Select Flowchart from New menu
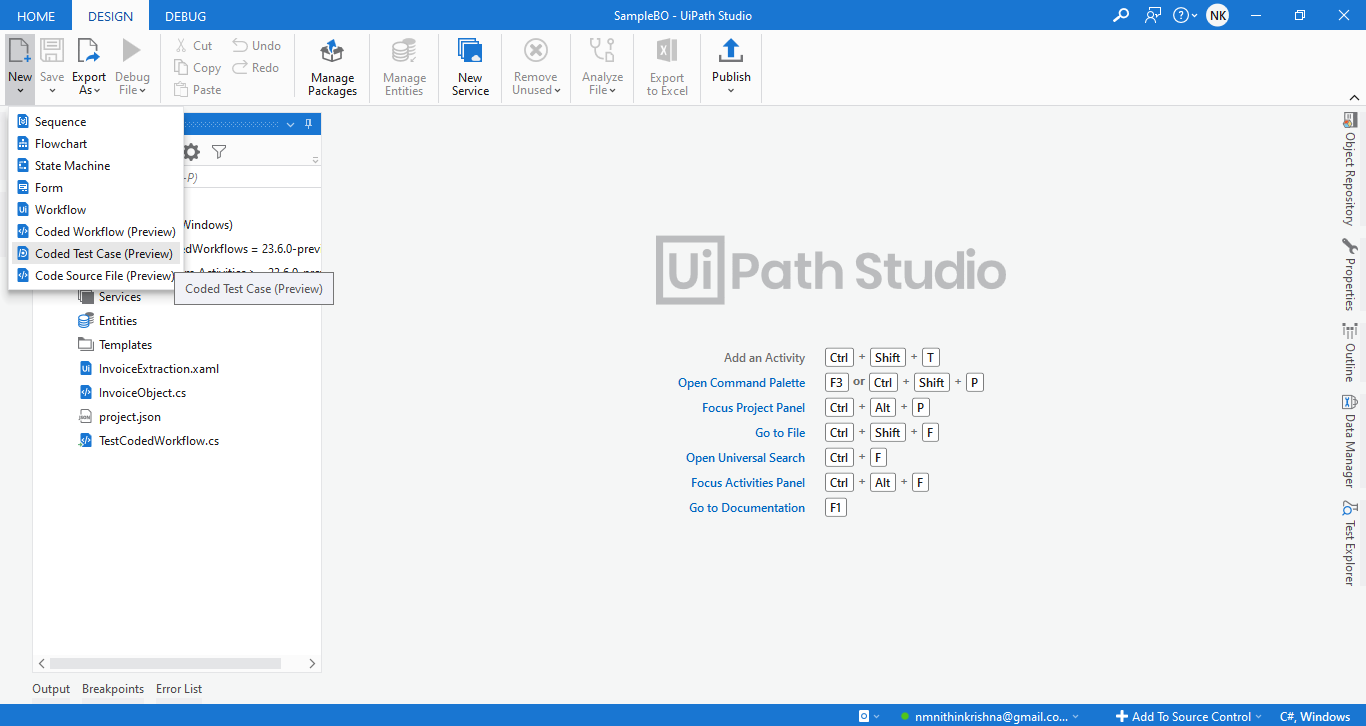The width and height of the screenshot is (1366, 726). (96, 143)
